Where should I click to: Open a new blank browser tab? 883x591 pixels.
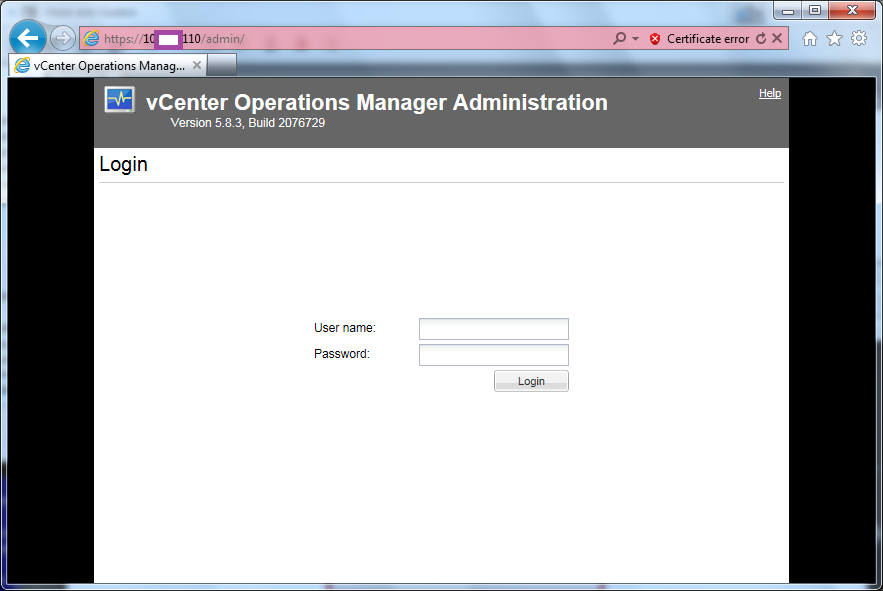tap(222, 65)
